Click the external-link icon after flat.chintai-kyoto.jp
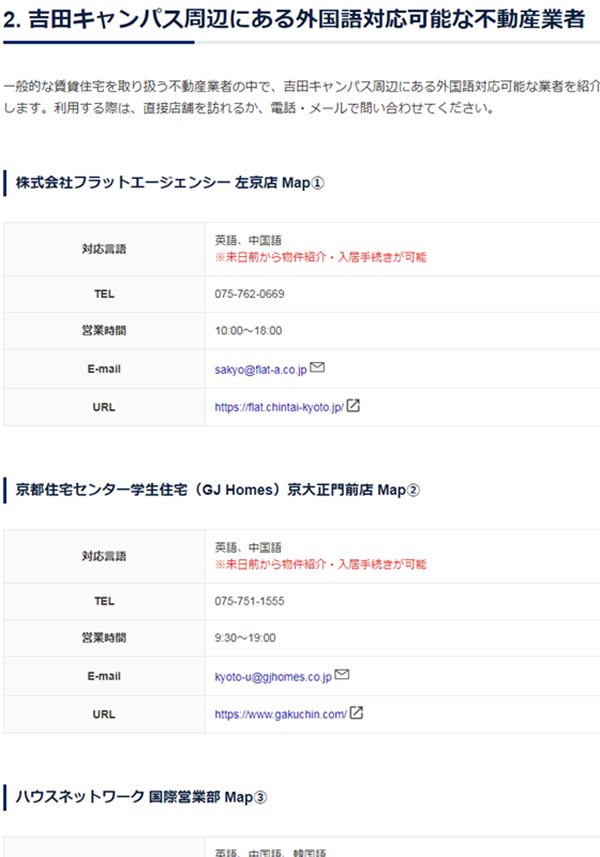Image resolution: width=600 pixels, height=857 pixels. (354, 406)
